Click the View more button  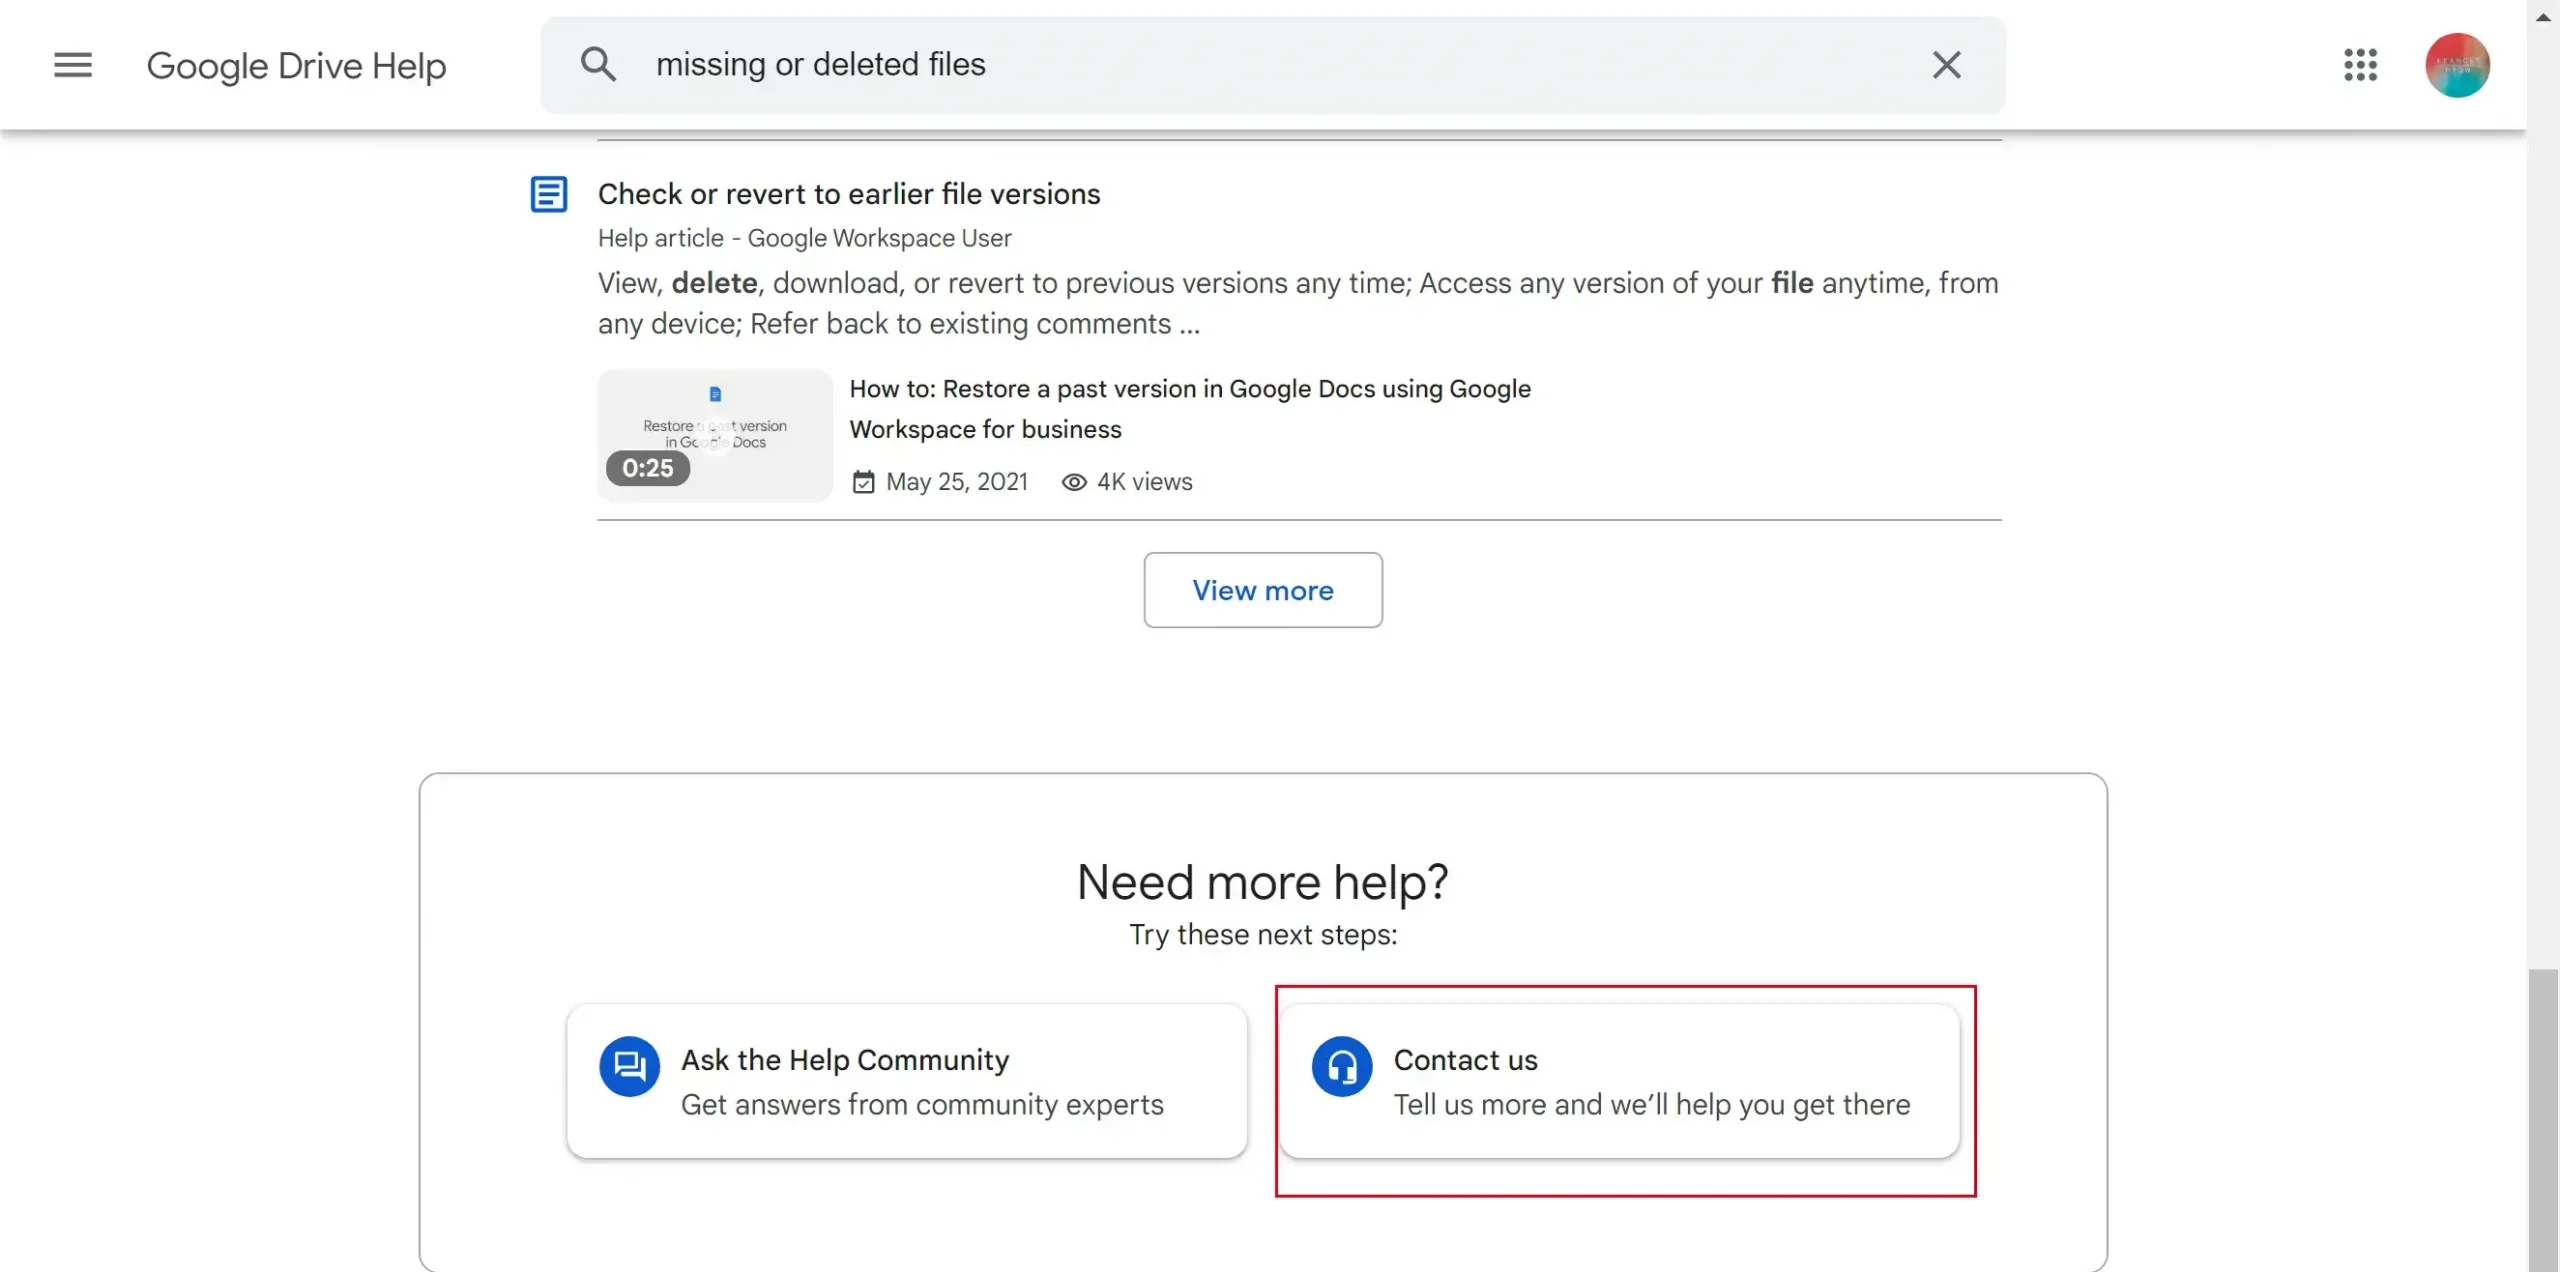(x=1263, y=590)
